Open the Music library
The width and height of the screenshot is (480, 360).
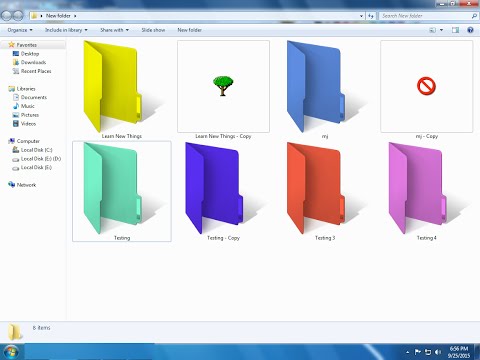point(24,106)
